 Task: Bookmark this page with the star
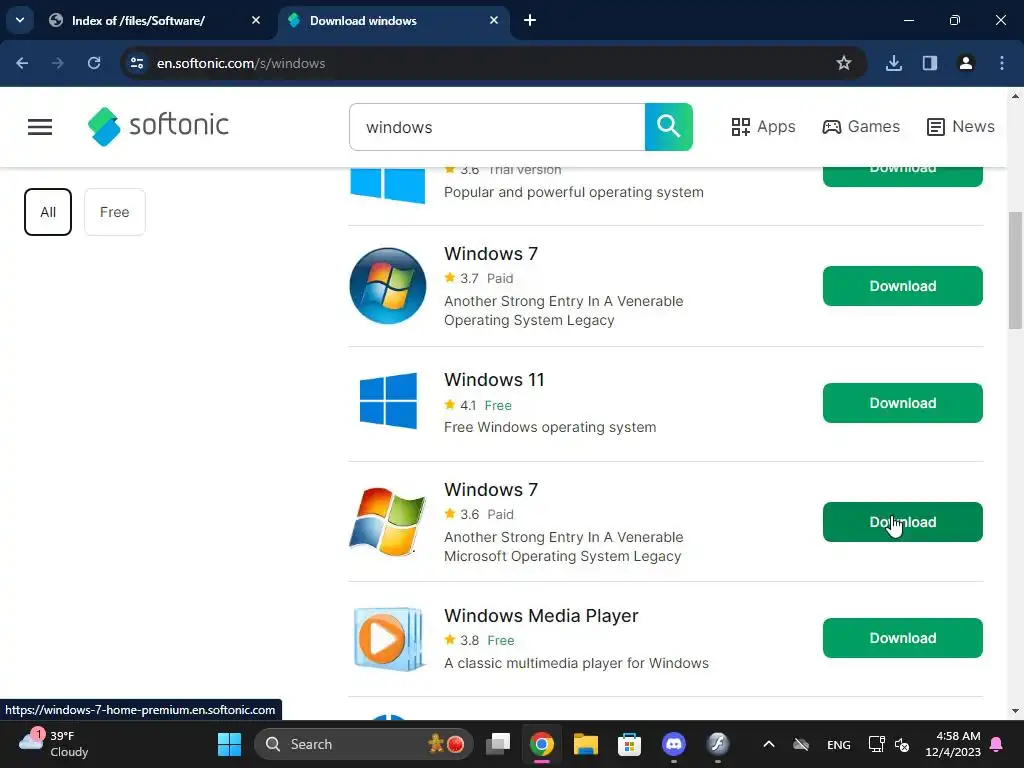(x=844, y=63)
